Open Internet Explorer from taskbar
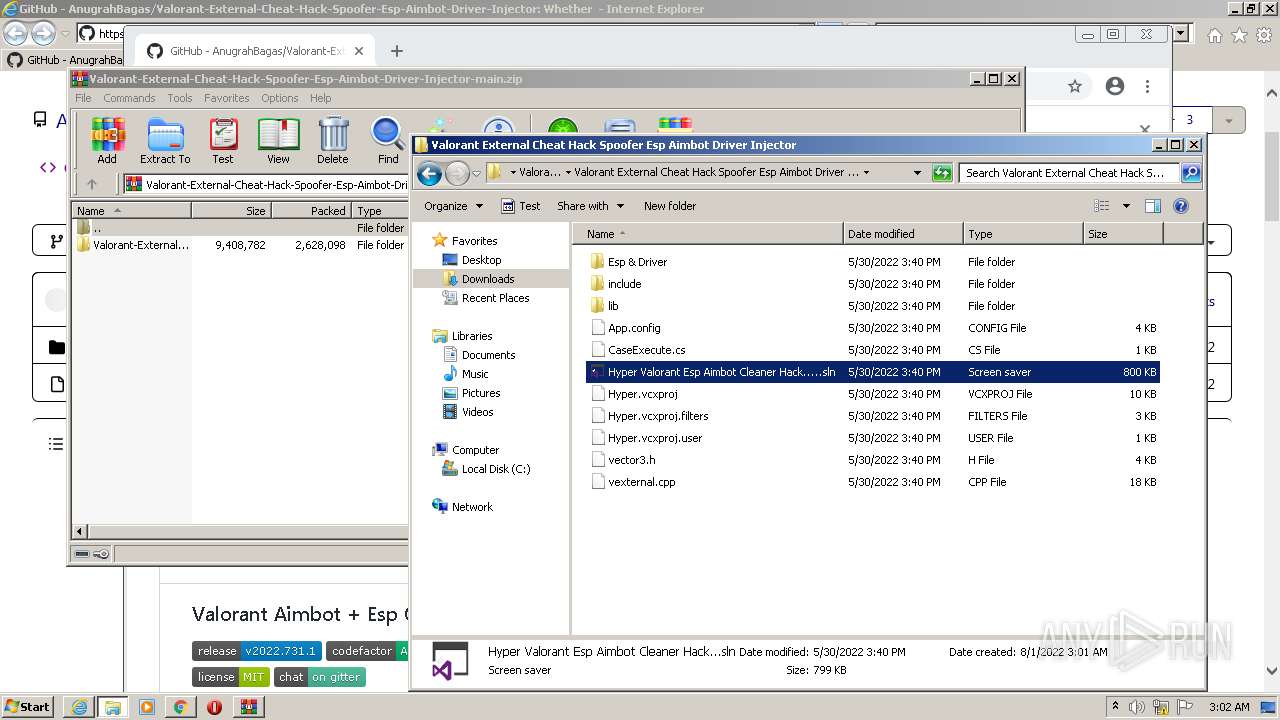The height and width of the screenshot is (720, 1280). [x=79, y=707]
